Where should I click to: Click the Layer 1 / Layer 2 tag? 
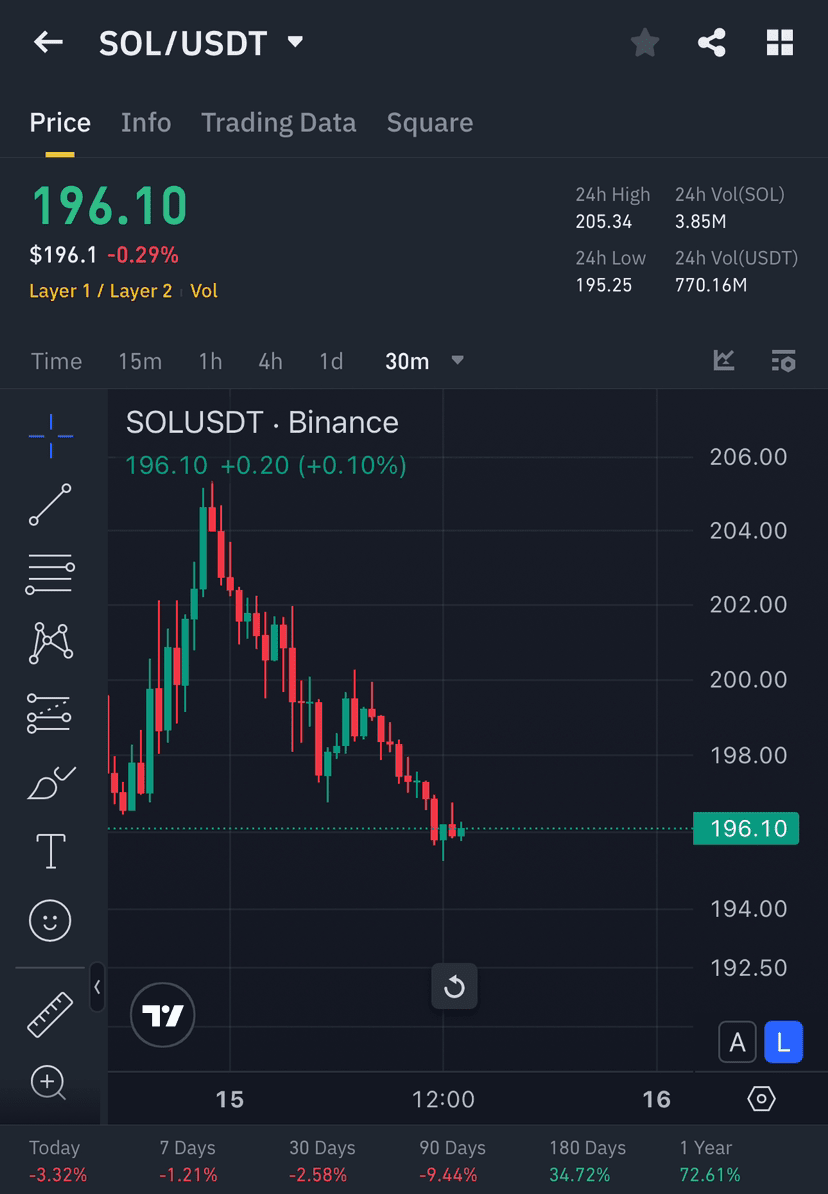click(101, 291)
